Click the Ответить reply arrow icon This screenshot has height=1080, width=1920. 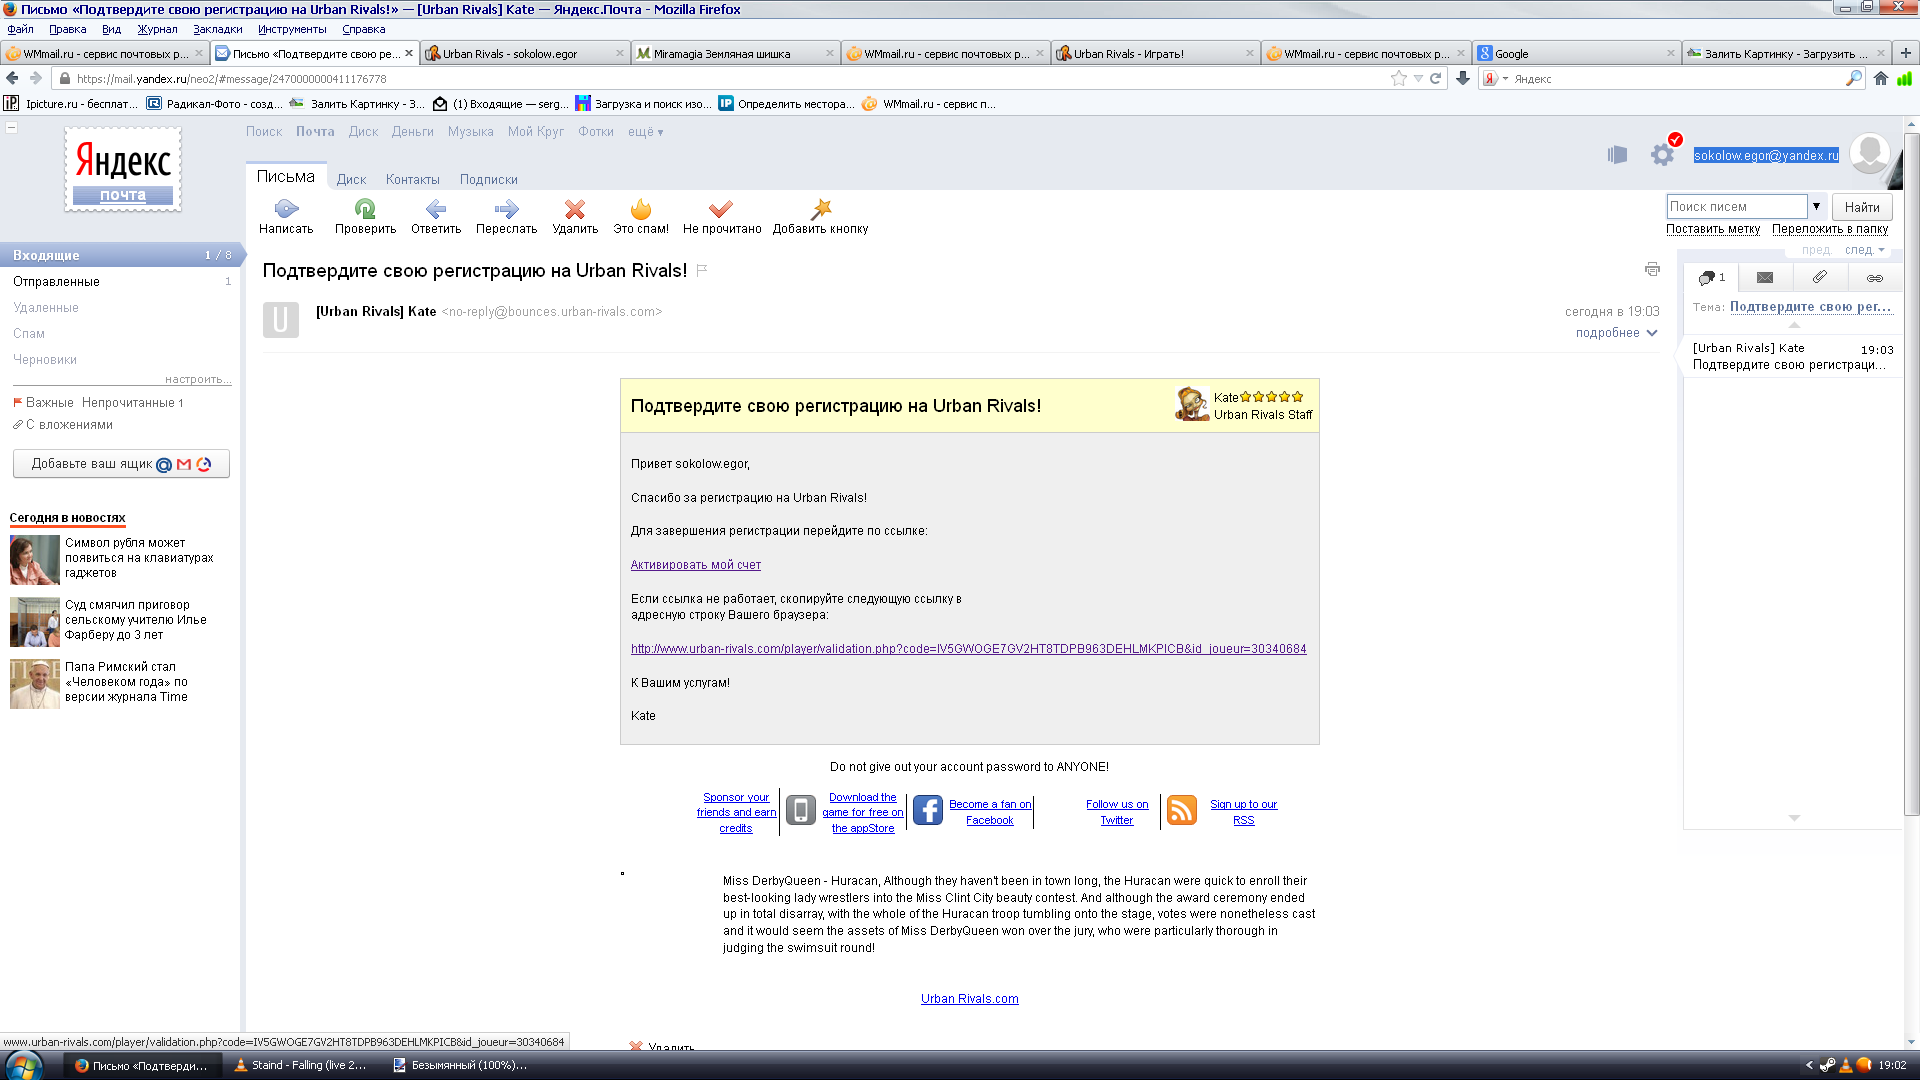point(436,209)
